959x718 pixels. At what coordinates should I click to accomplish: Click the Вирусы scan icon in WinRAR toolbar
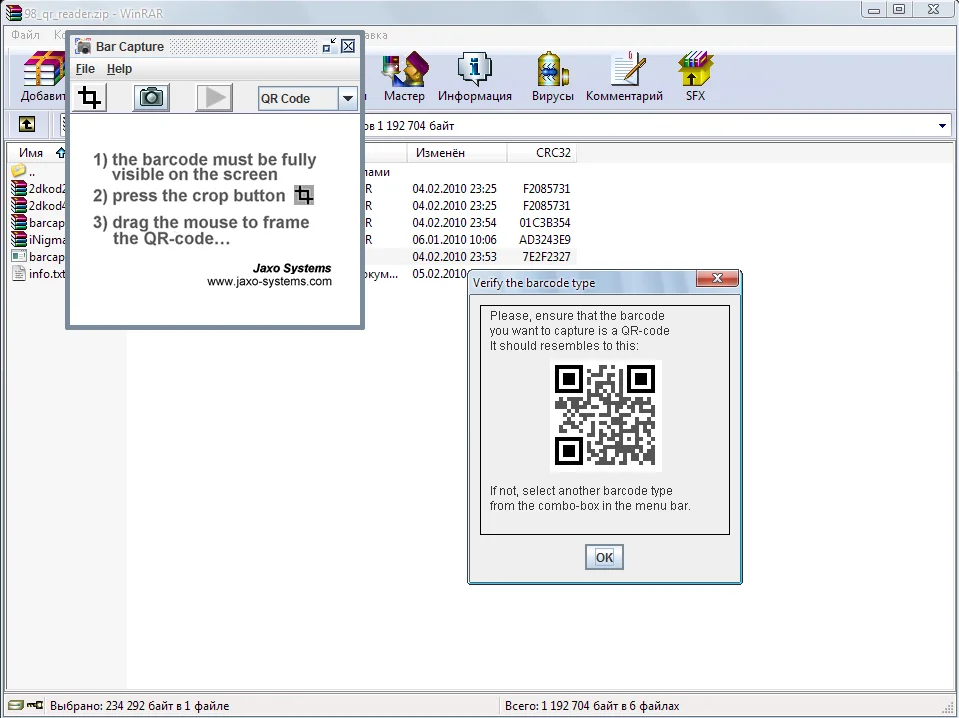pos(553,77)
